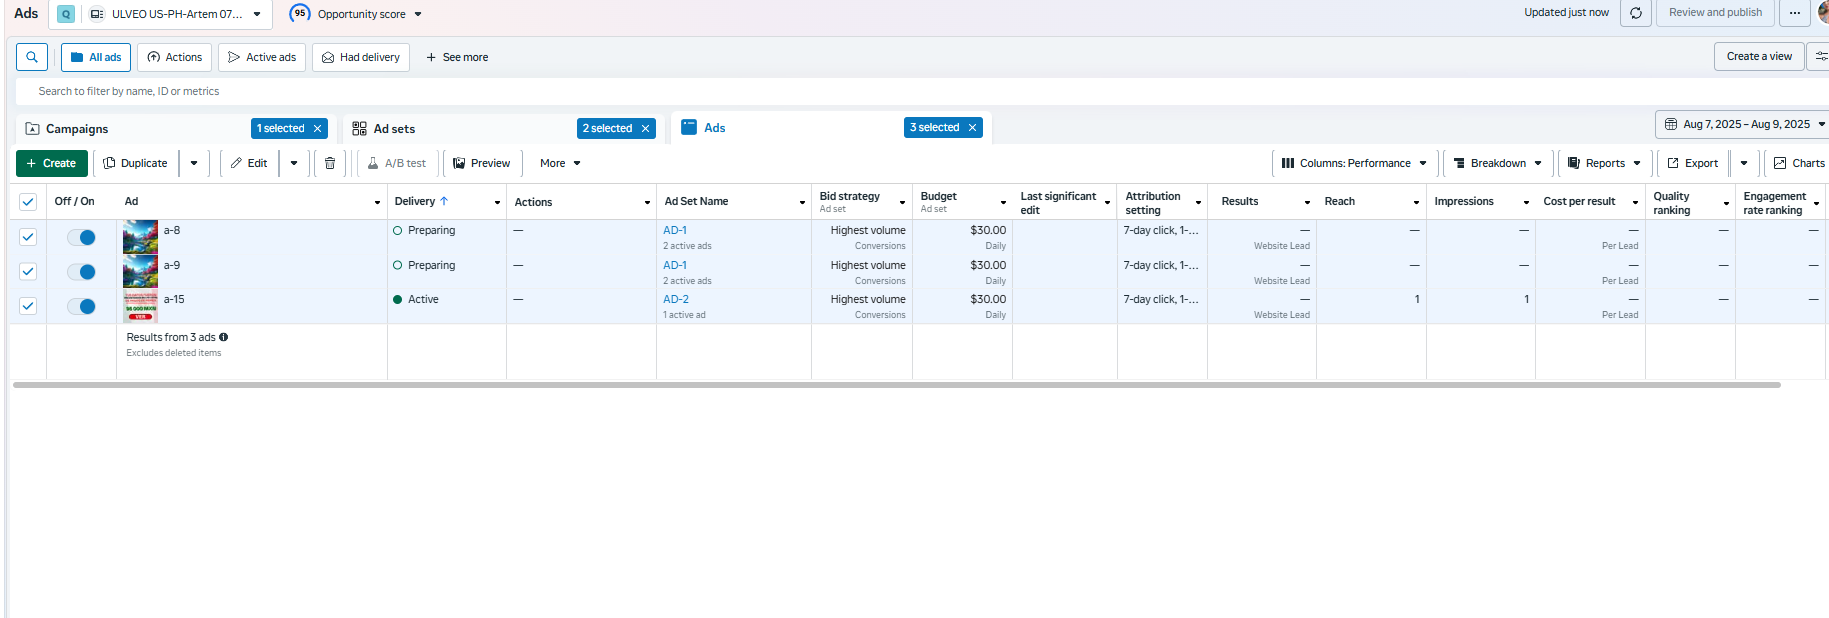Open the More dropdown menu
The width and height of the screenshot is (1829, 618).
[560, 163]
